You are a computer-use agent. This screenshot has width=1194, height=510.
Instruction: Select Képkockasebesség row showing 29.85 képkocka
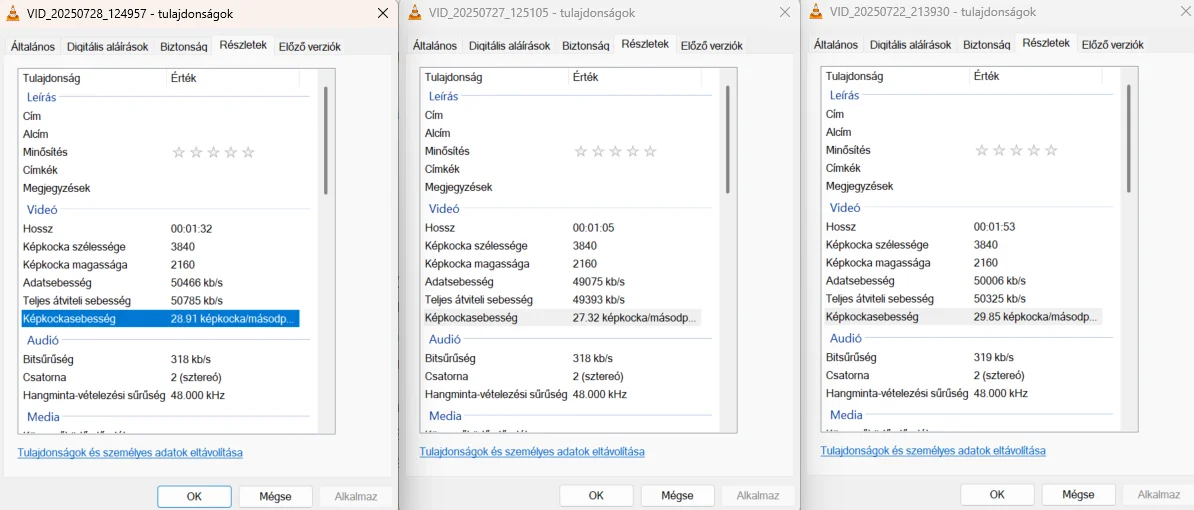pos(961,316)
